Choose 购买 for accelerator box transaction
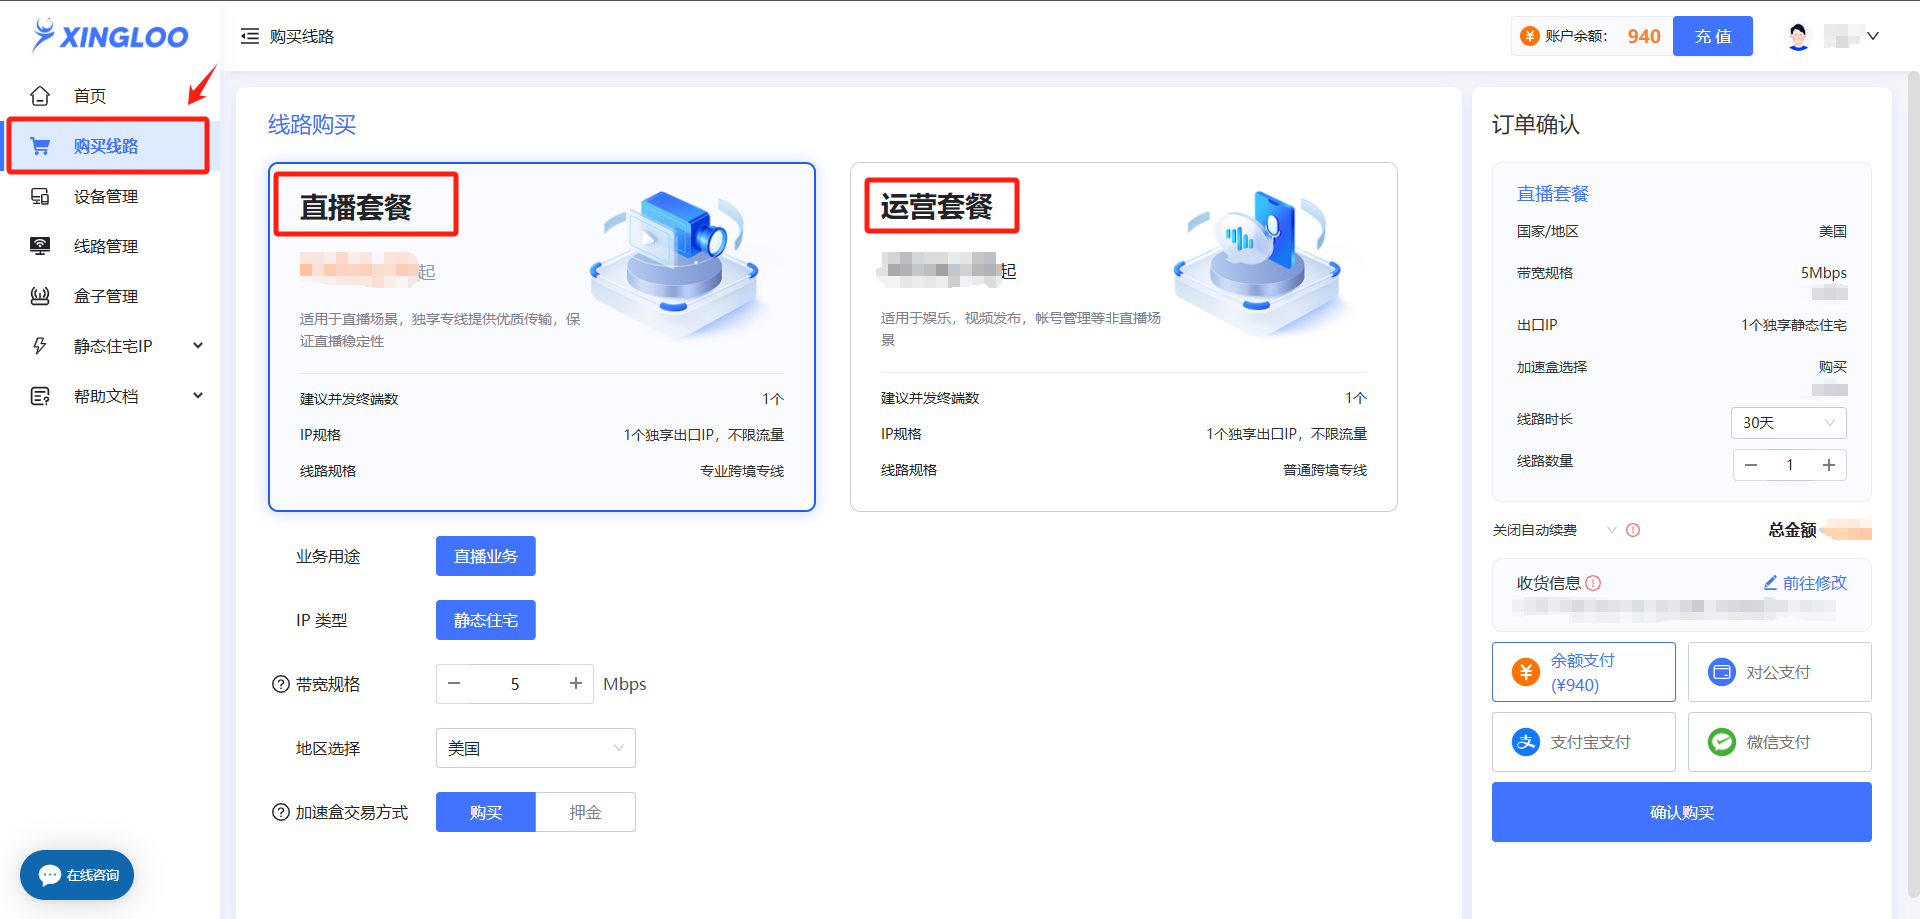Viewport: 1920px width, 919px height. tap(486, 812)
